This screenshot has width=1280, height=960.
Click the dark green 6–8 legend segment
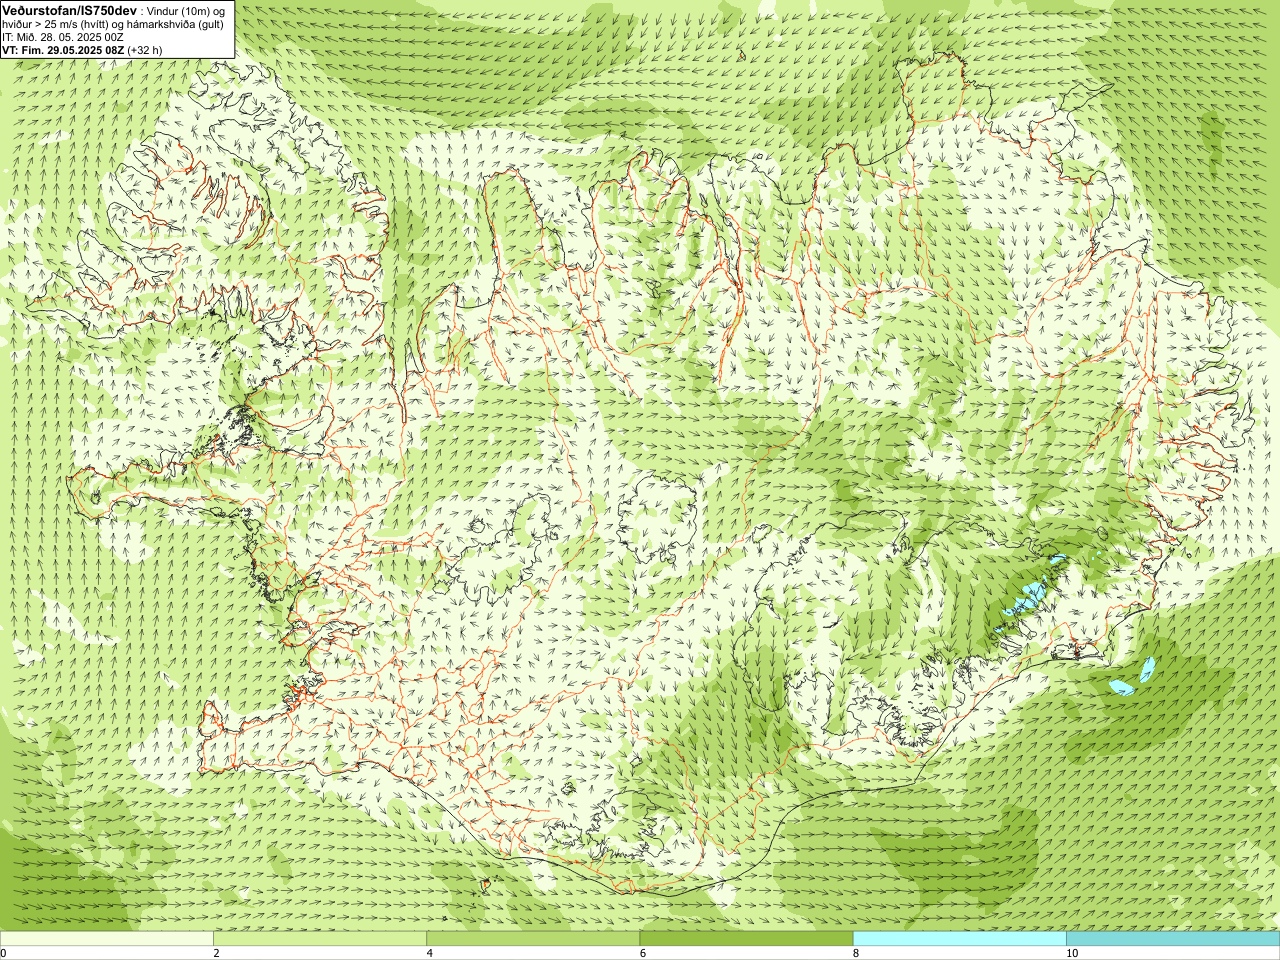coord(746,939)
